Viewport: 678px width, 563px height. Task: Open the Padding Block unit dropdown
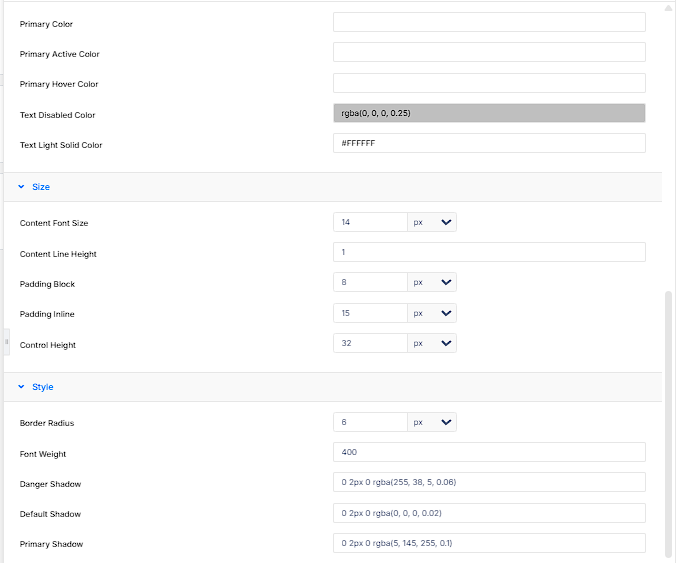click(432, 282)
